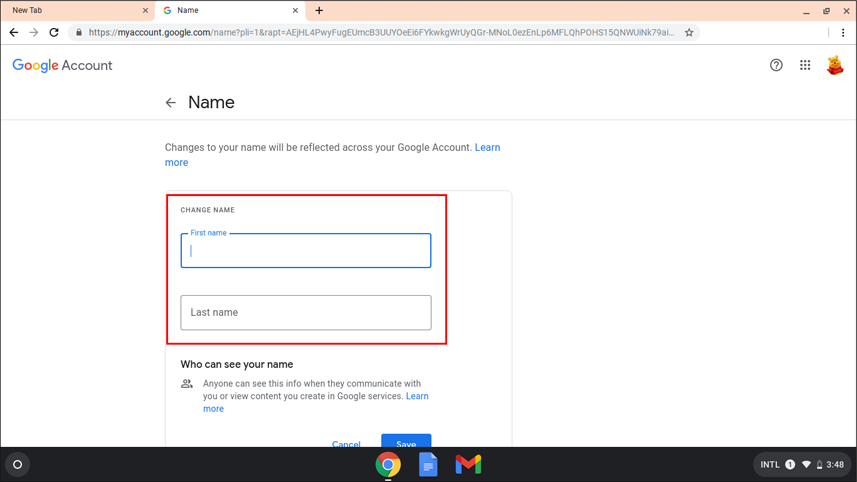Switch to the New Tab tab
The width and height of the screenshot is (857, 482).
click(x=76, y=10)
